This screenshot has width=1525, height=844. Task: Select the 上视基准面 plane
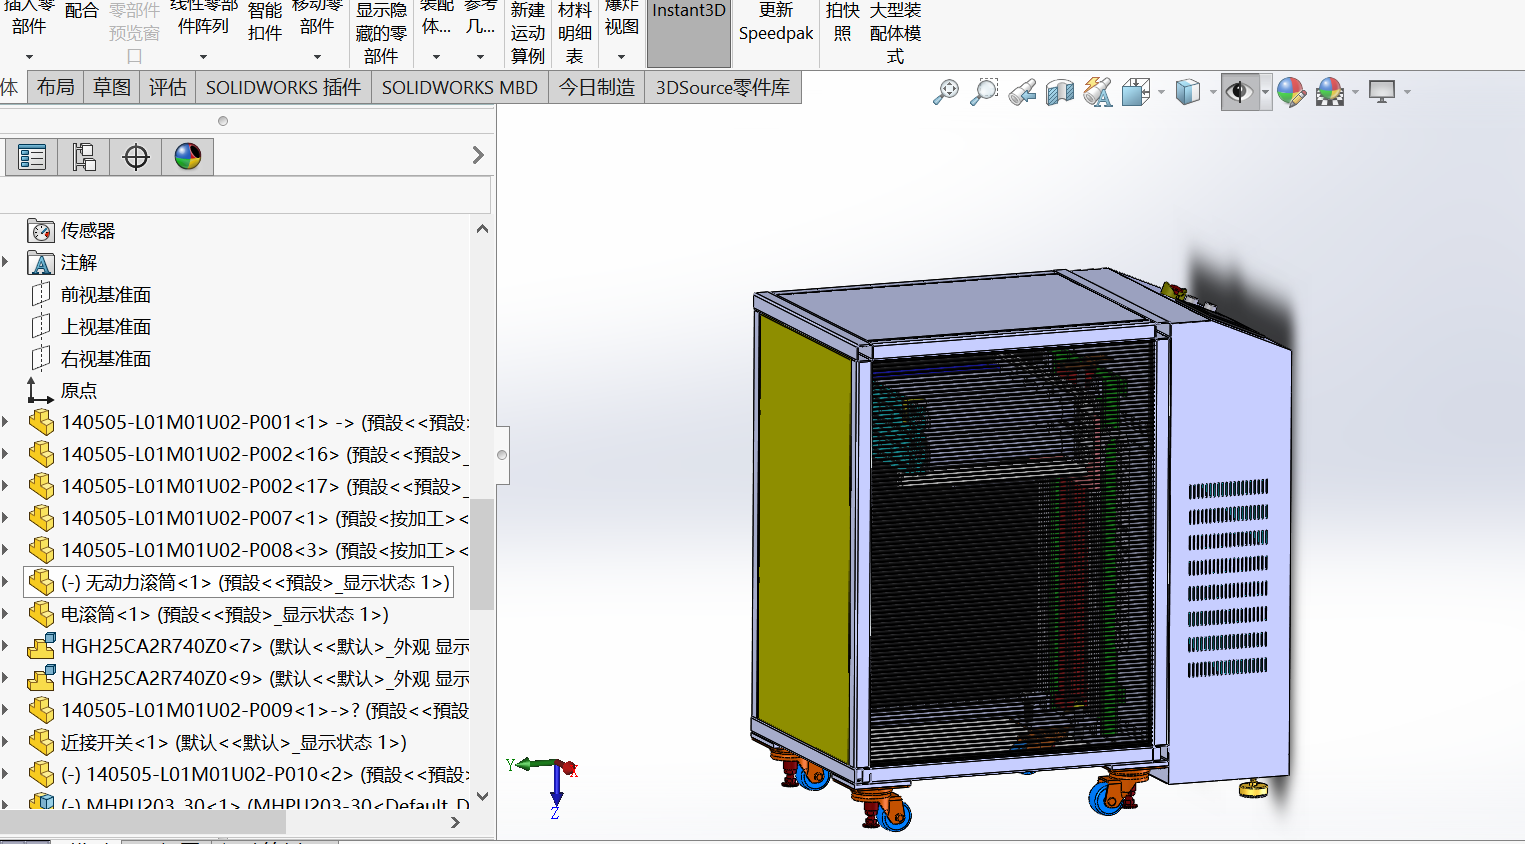click(x=106, y=327)
